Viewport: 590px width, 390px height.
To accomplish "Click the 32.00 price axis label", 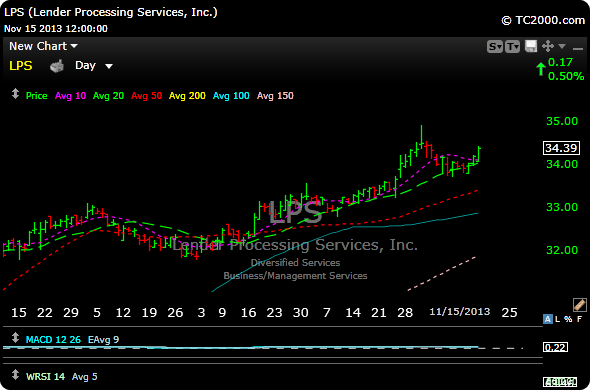I will [x=562, y=250].
